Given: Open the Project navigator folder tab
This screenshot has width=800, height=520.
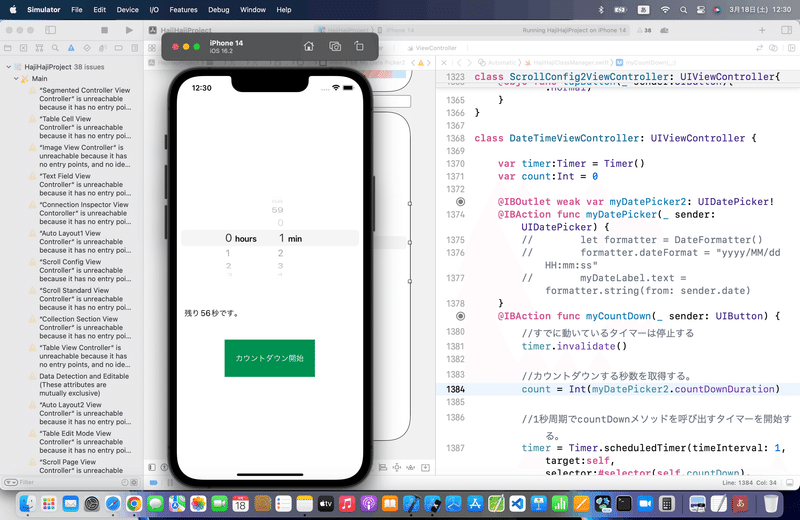Looking at the screenshot, I should (x=8, y=48).
